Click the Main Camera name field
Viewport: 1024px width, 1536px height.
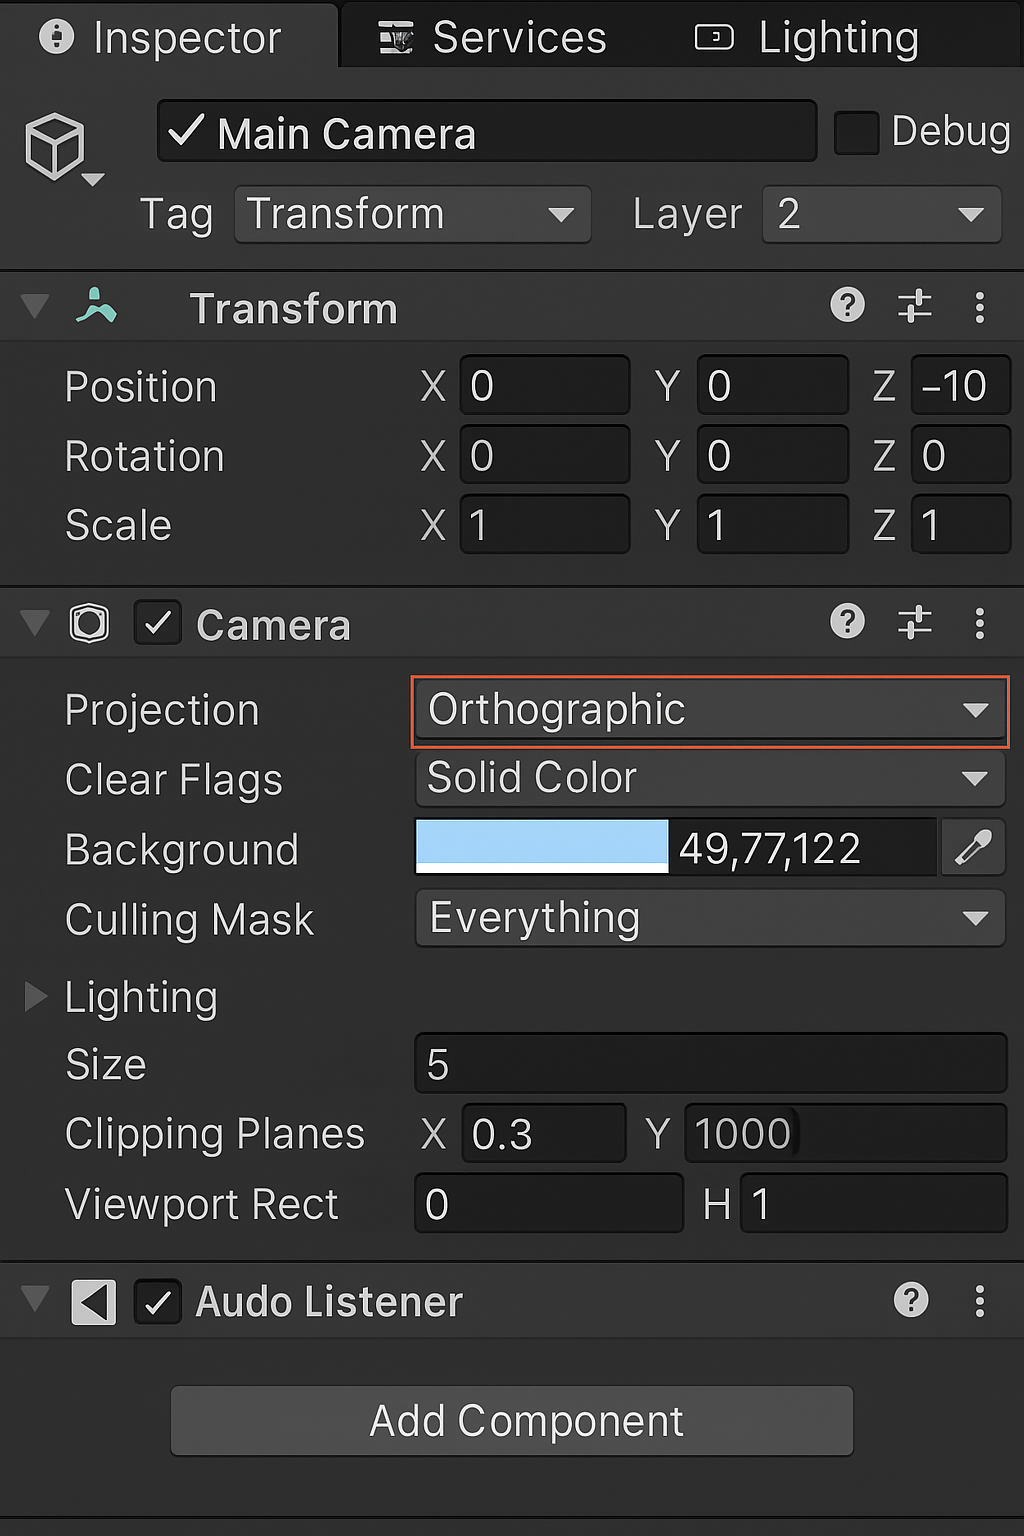[x=487, y=131]
